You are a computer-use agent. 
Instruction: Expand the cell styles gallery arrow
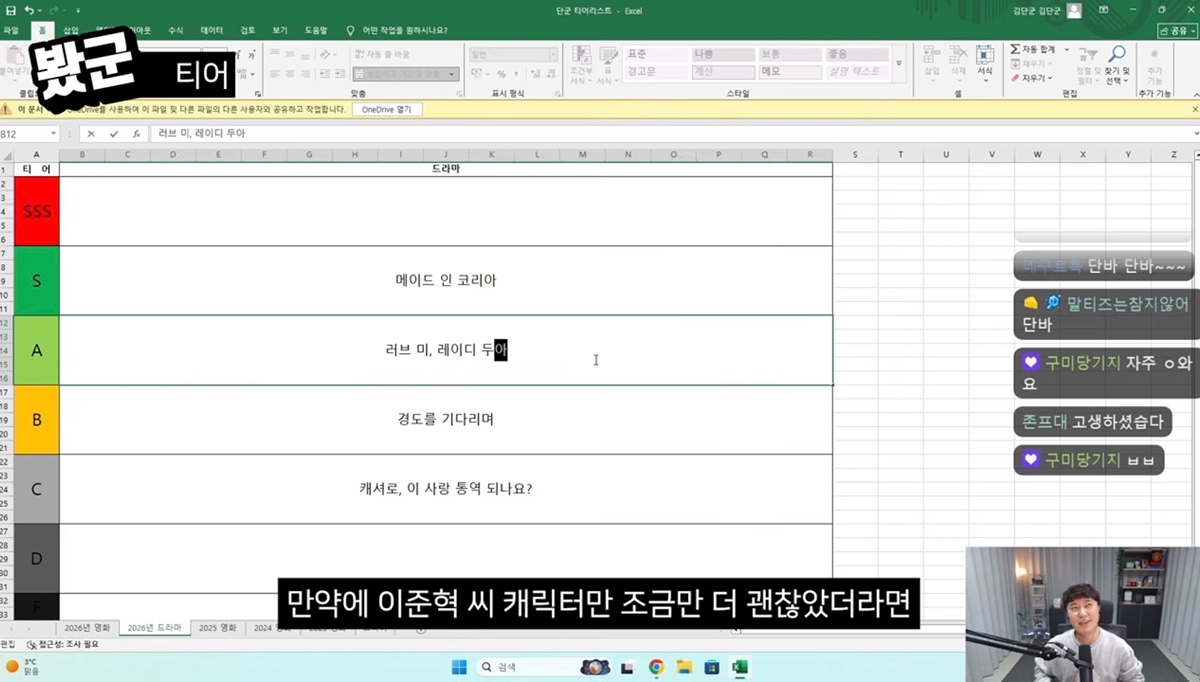tap(898, 64)
